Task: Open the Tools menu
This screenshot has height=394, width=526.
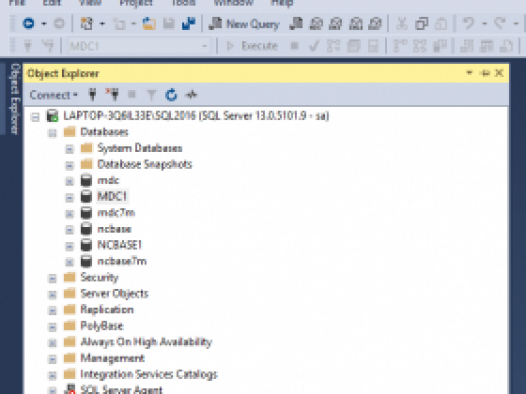Action: click(x=183, y=3)
